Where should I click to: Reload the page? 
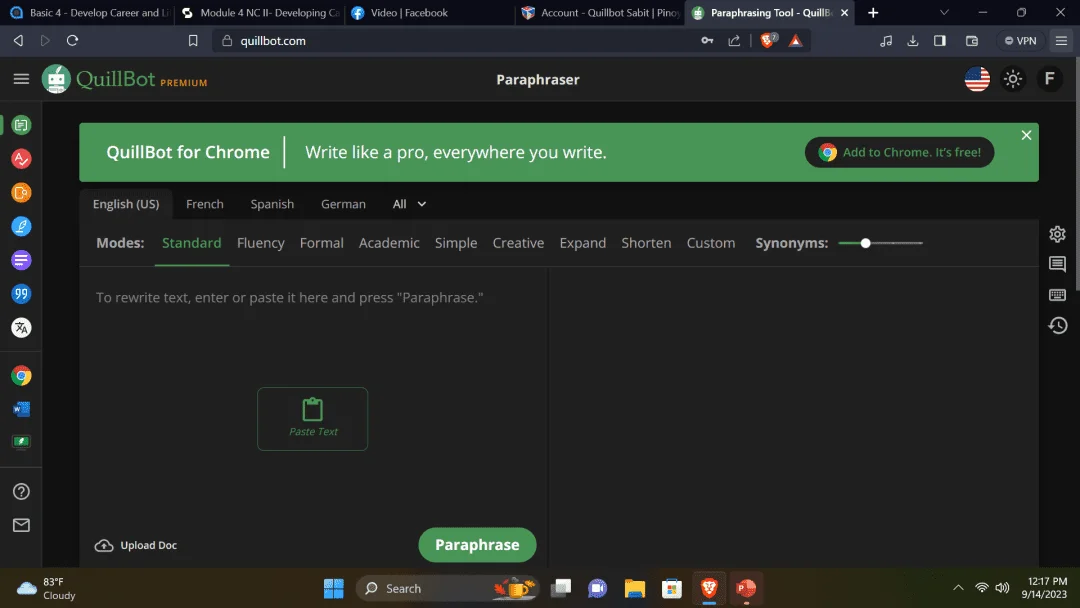72,41
